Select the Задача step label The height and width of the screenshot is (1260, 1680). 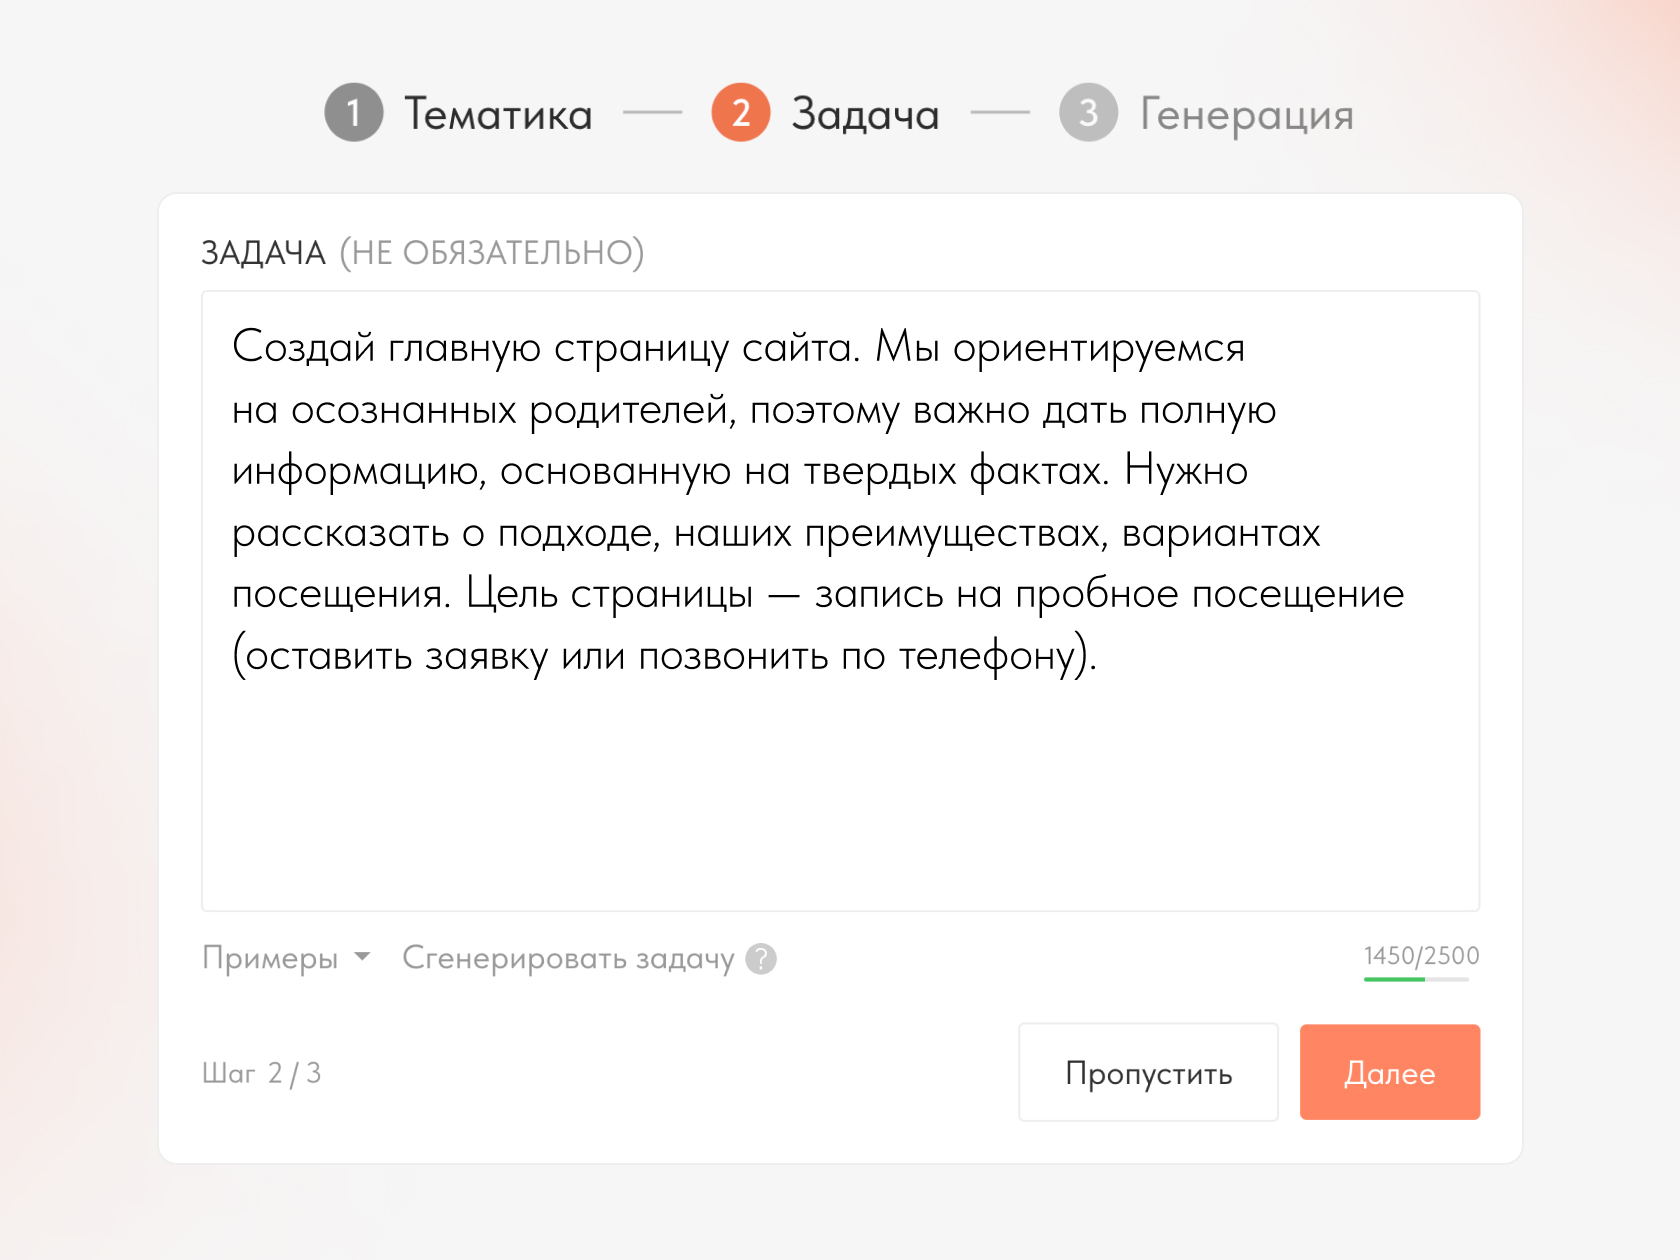point(865,114)
